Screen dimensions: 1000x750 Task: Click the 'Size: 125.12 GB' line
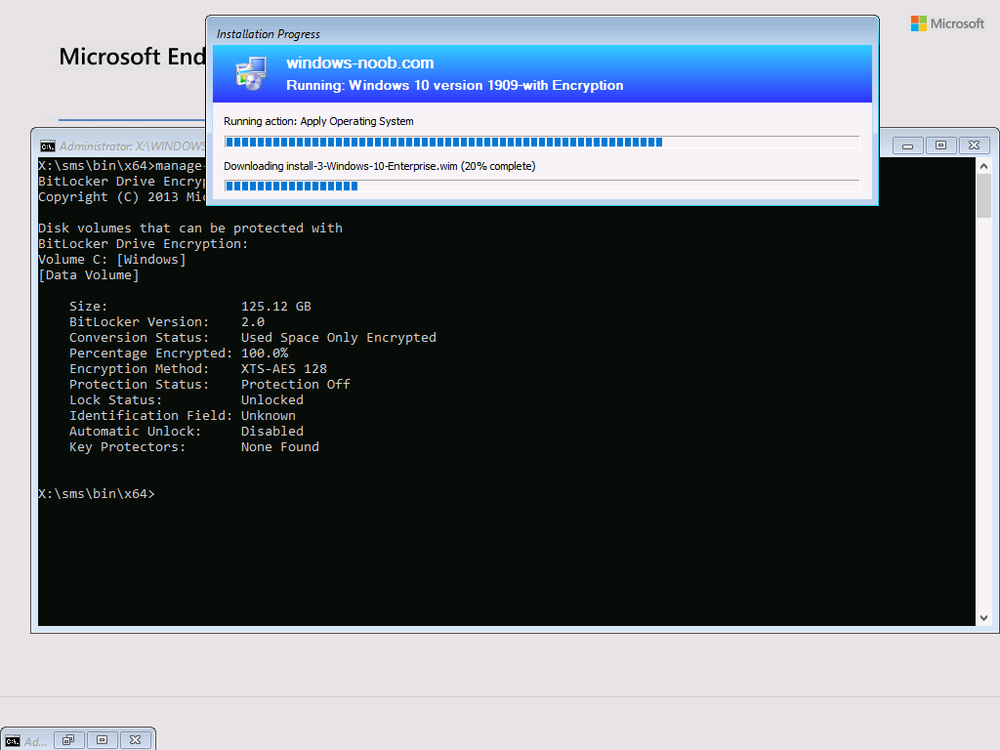pyautogui.click(x=190, y=306)
